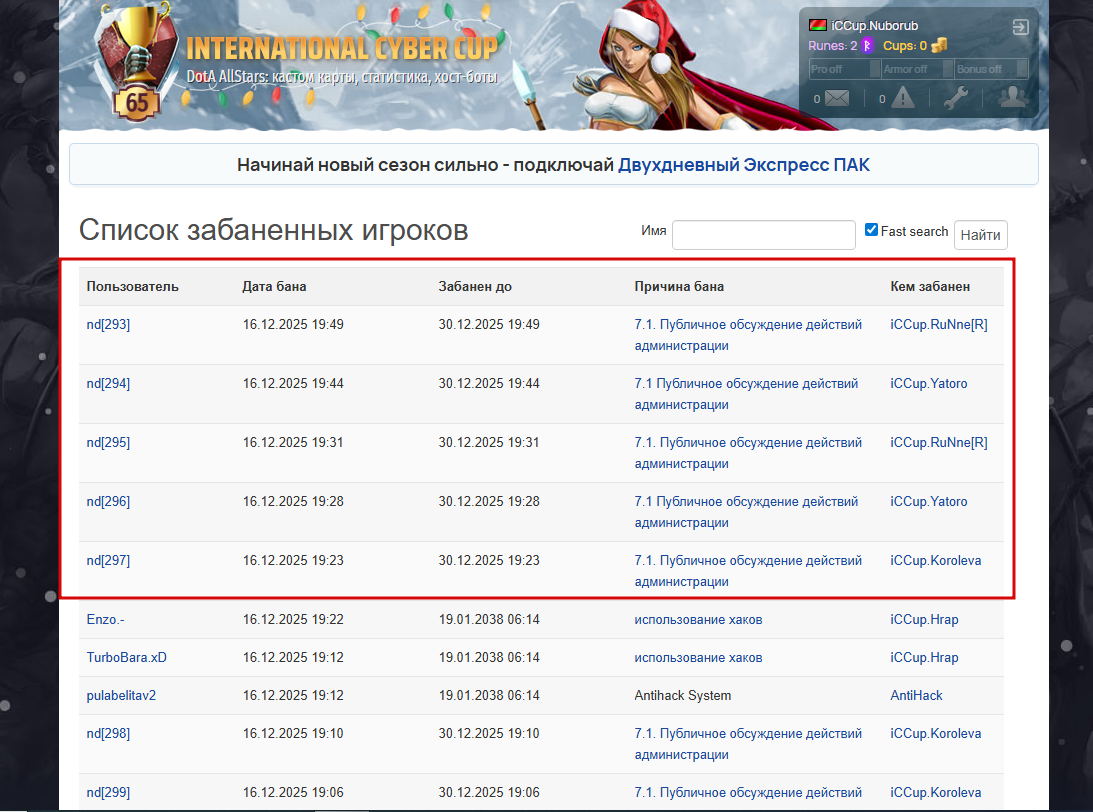This screenshot has width=1093, height=812.
Task: Open player nd[295] profile
Action: (108, 443)
